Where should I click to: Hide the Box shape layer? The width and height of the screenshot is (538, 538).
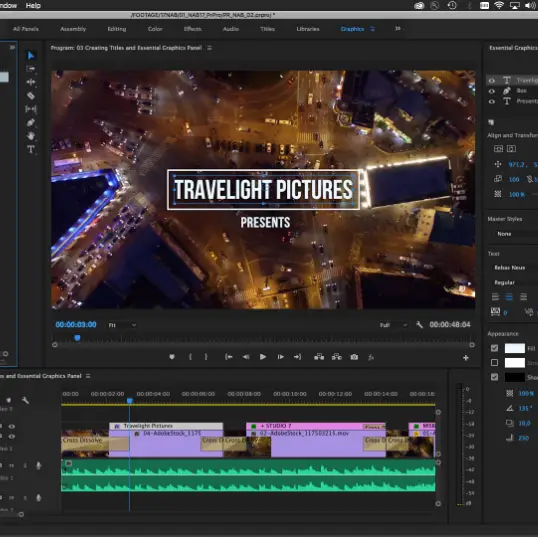[x=492, y=91]
